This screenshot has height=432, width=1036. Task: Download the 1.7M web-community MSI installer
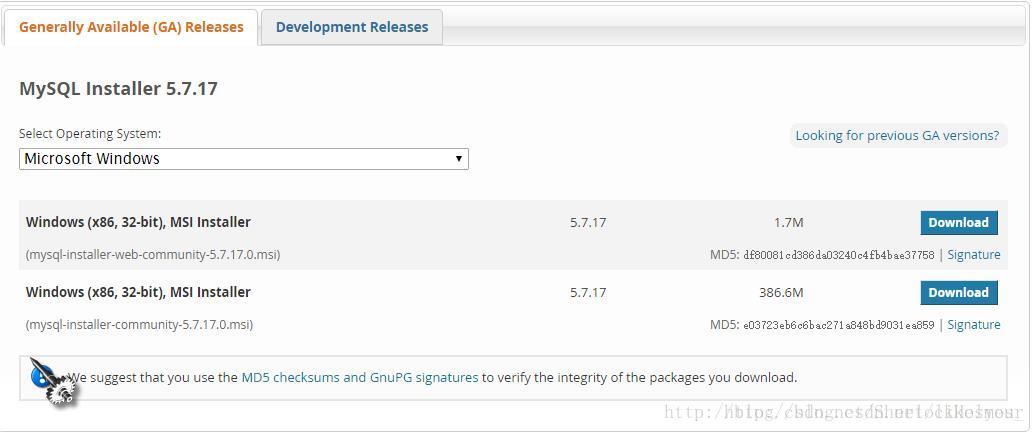point(958,223)
